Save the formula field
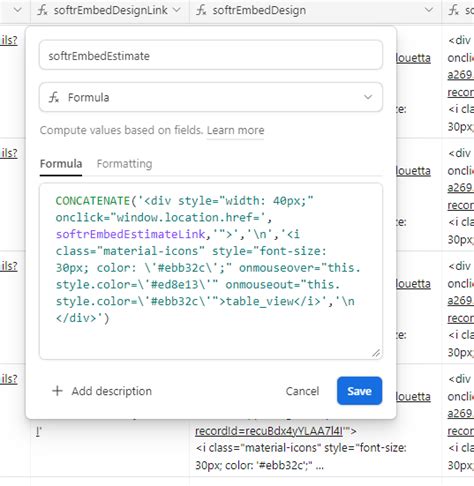474x486 pixels. click(x=359, y=391)
